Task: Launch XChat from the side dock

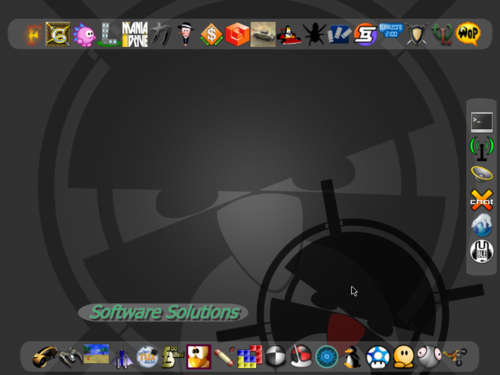Action: pos(482,200)
